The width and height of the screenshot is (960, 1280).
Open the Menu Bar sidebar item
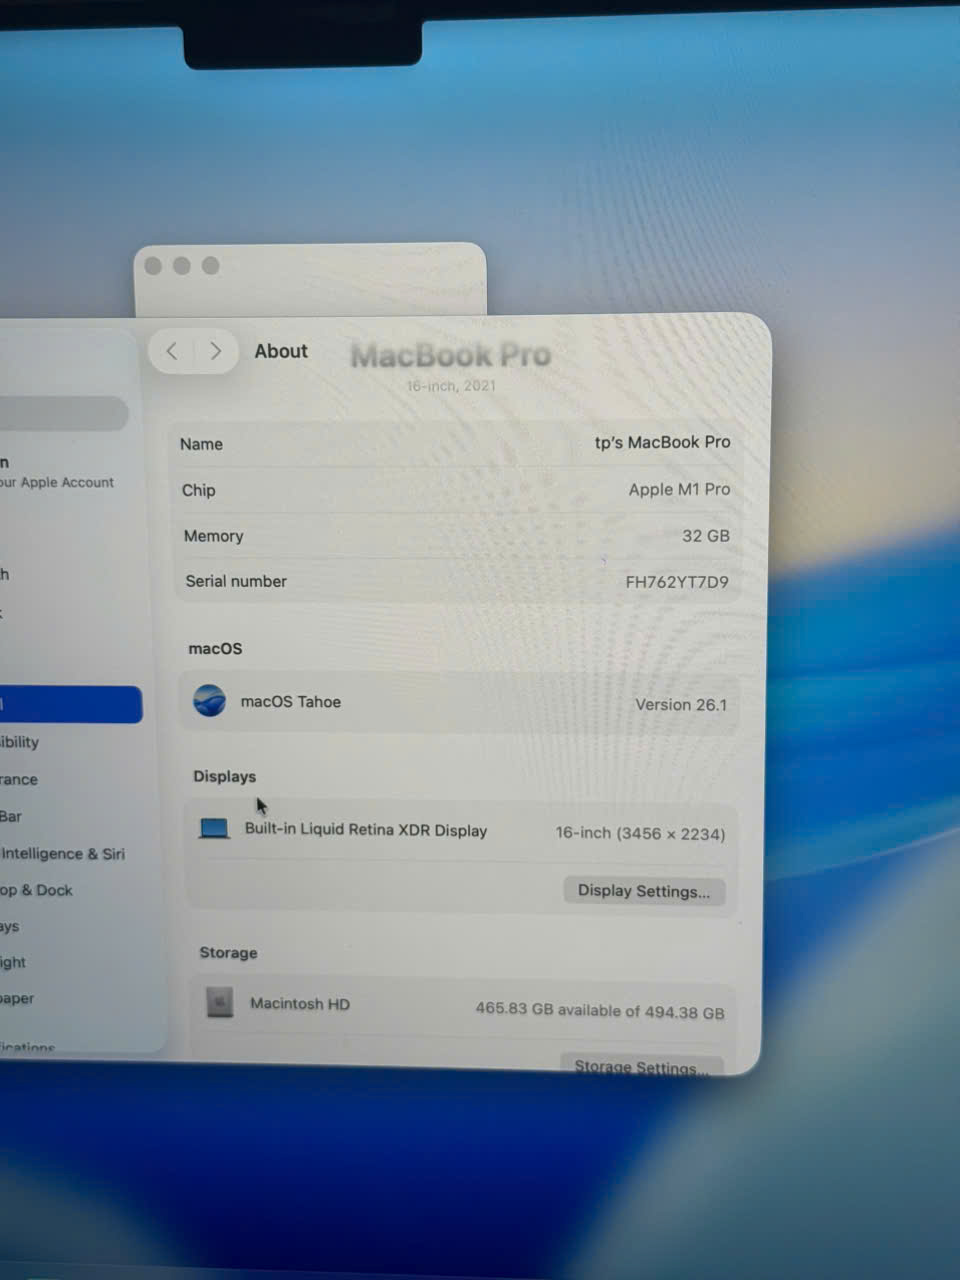click(11, 816)
